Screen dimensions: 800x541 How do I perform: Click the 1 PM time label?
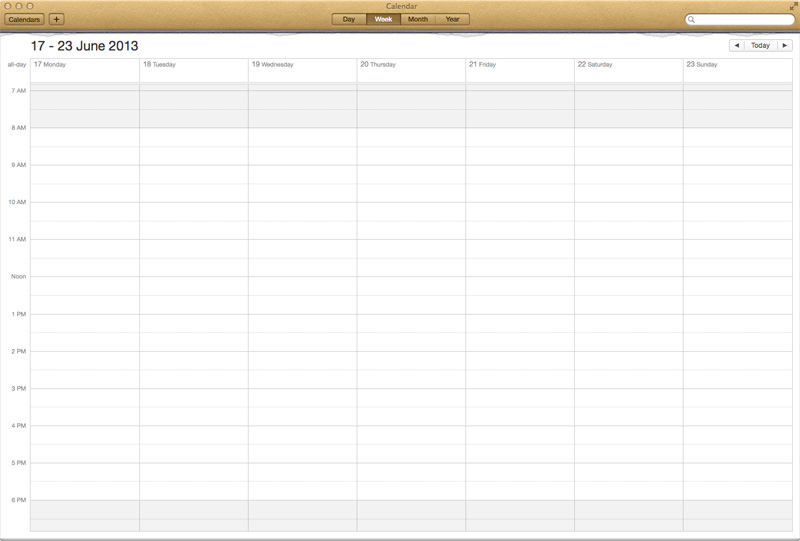[x=19, y=314]
